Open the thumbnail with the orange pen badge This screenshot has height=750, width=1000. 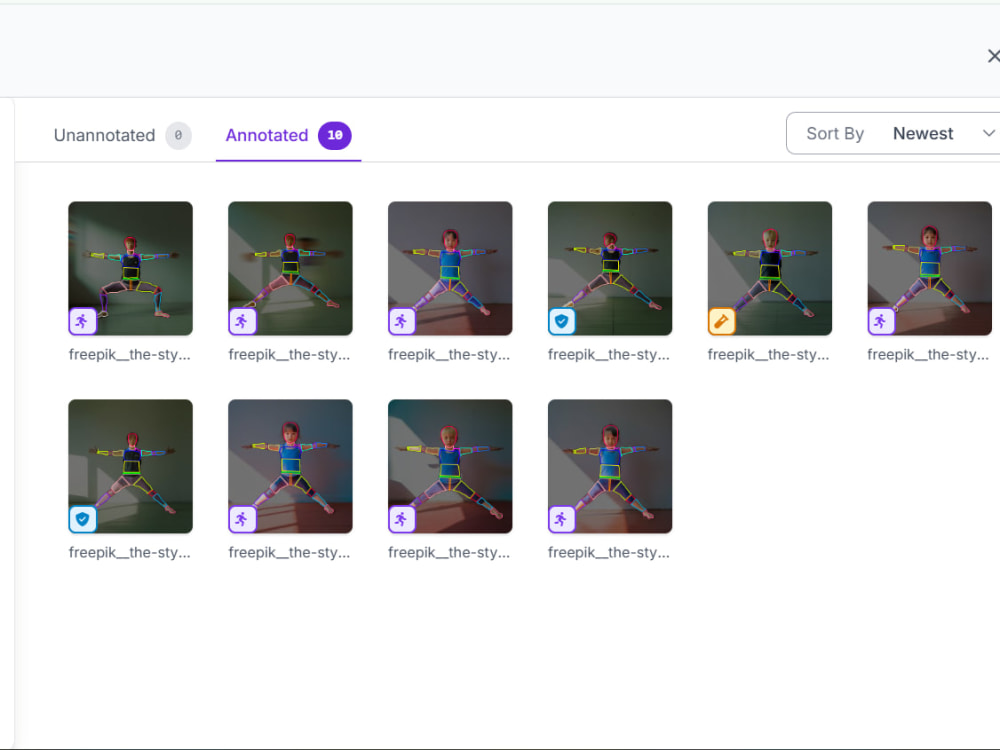[x=770, y=268]
